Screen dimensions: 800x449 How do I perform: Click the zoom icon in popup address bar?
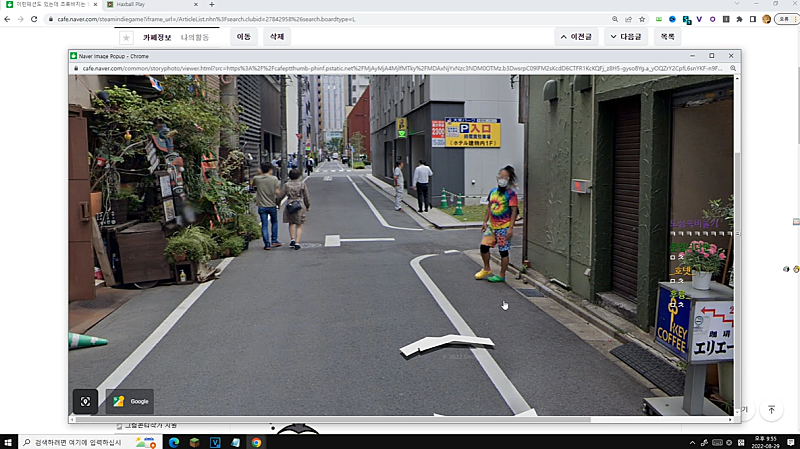pos(733,68)
